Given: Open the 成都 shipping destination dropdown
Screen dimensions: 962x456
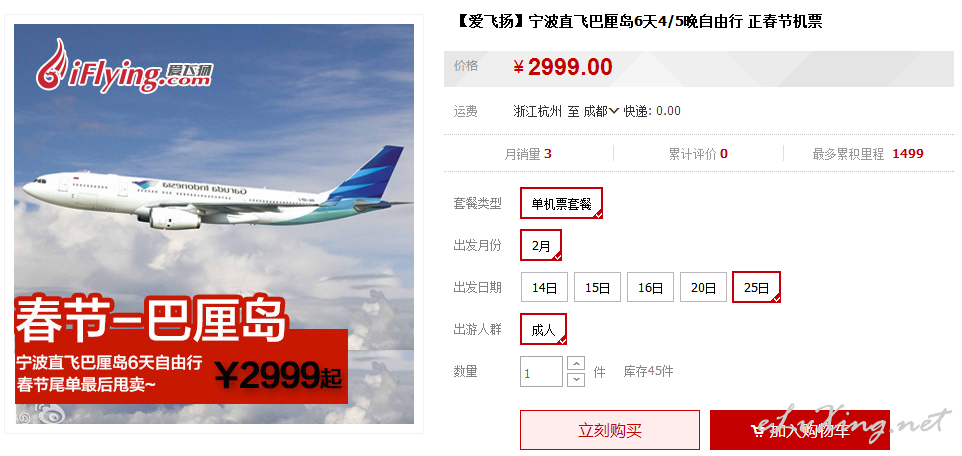Looking at the screenshot, I should (601, 111).
